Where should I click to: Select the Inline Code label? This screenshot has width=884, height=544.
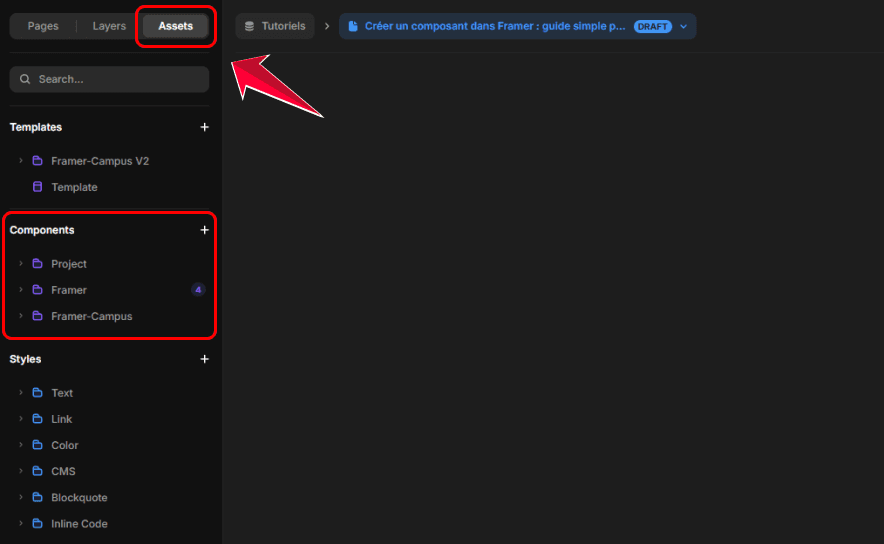(x=79, y=524)
